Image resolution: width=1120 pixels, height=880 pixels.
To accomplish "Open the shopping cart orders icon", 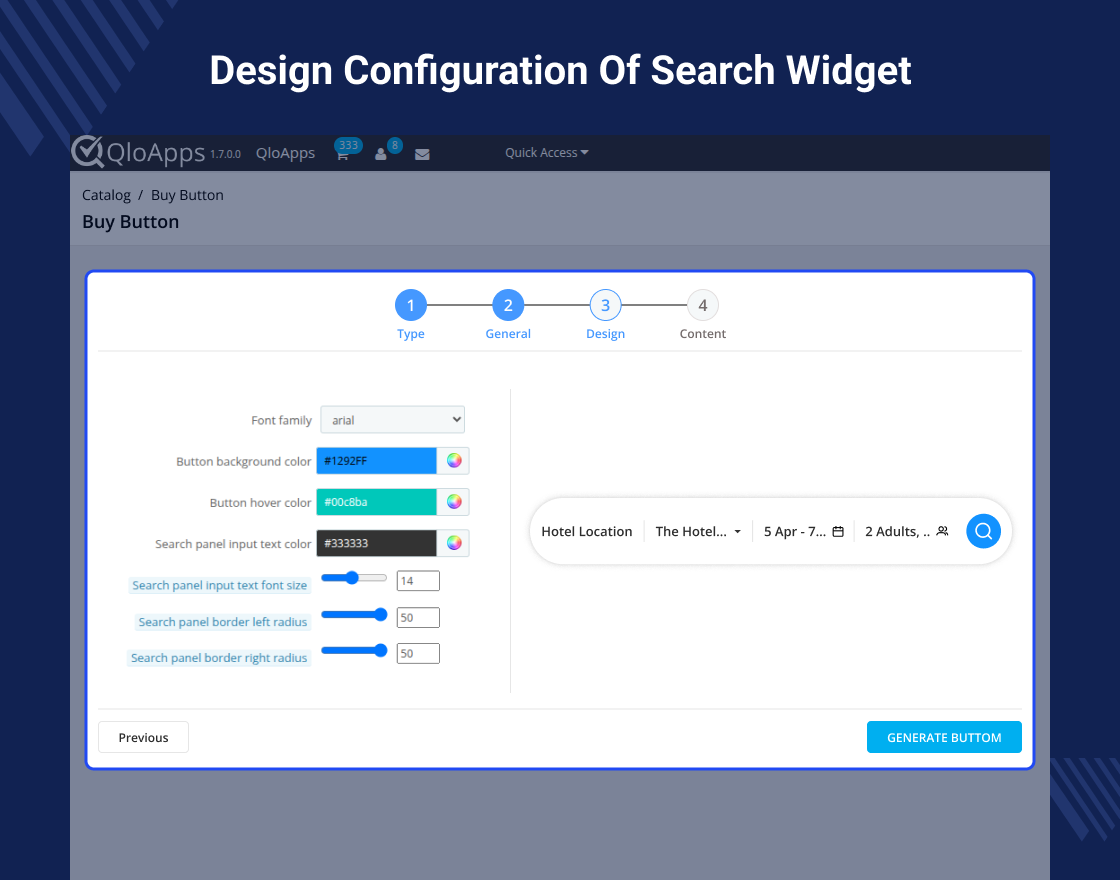I will [x=342, y=155].
